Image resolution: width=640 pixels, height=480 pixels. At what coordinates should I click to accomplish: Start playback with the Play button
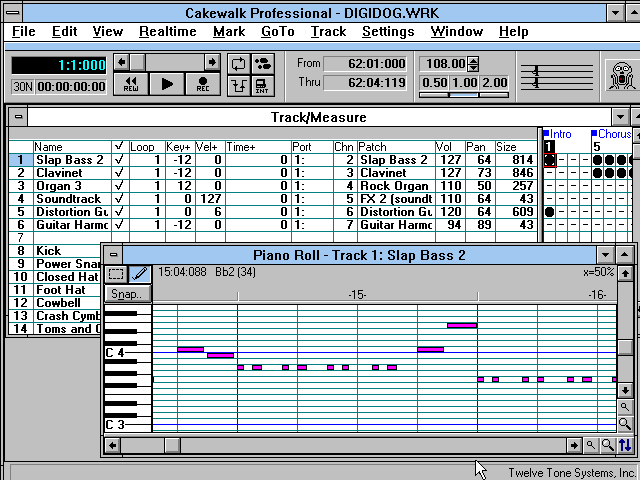(x=167, y=84)
